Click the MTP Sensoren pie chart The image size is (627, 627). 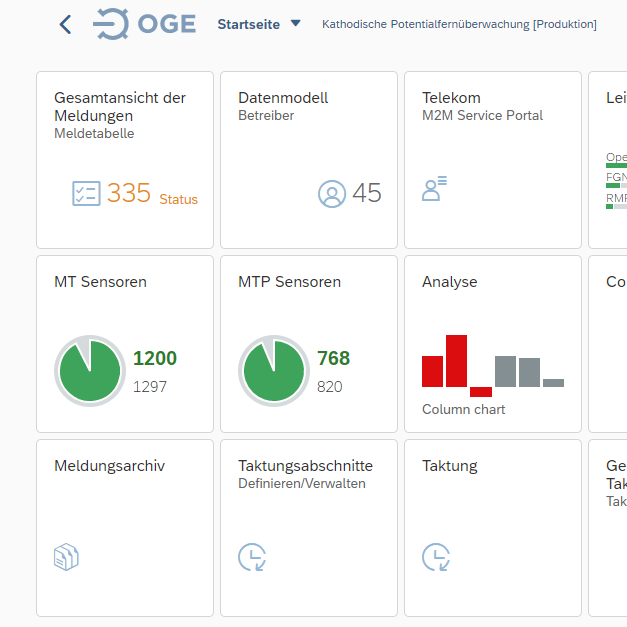[274, 371]
